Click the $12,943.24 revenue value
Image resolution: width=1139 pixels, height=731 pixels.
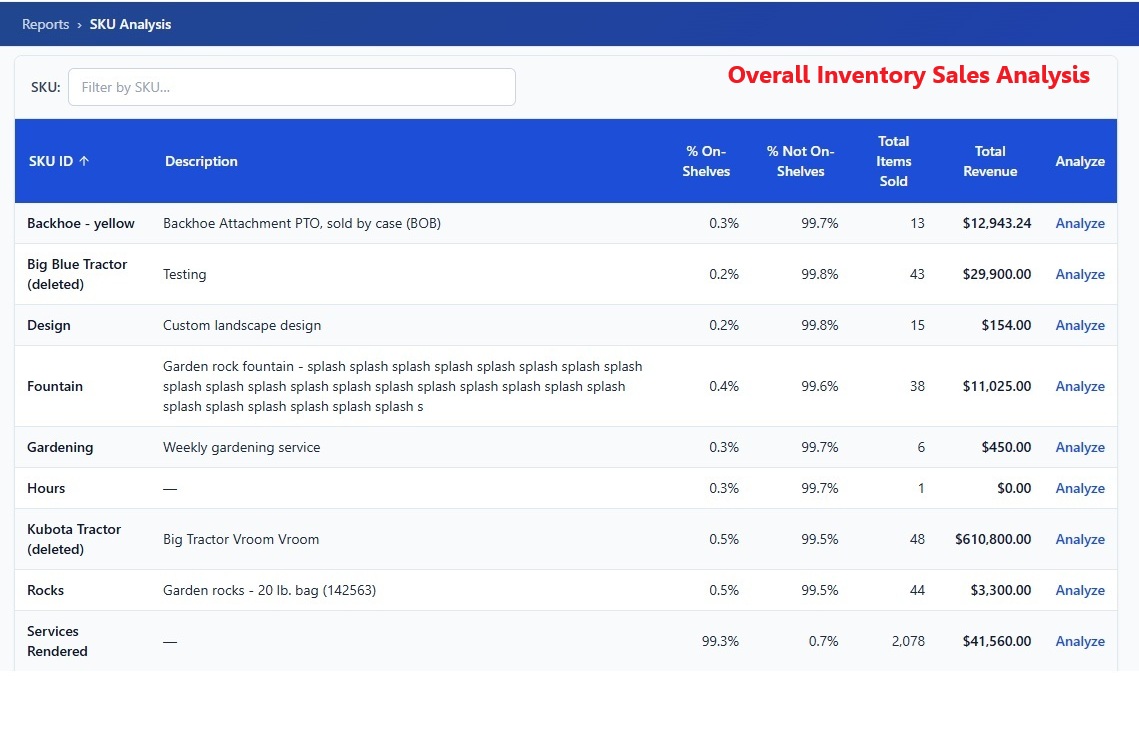pos(997,223)
